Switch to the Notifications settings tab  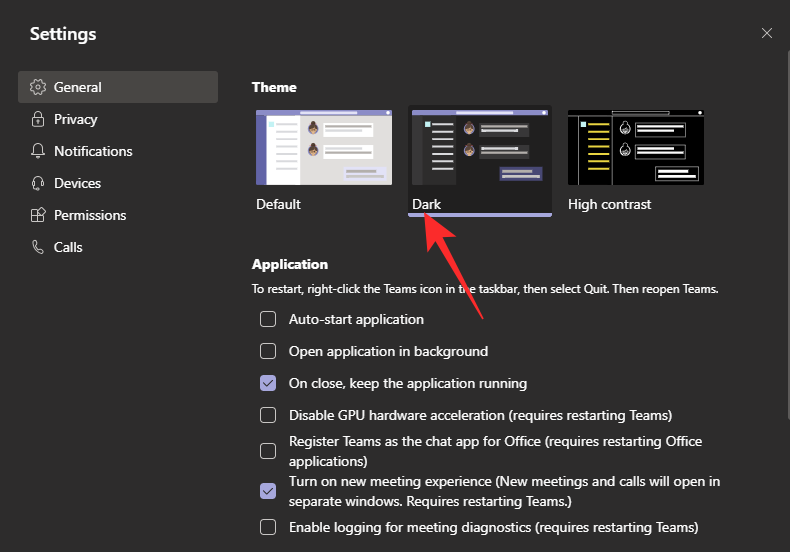point(93,151)
